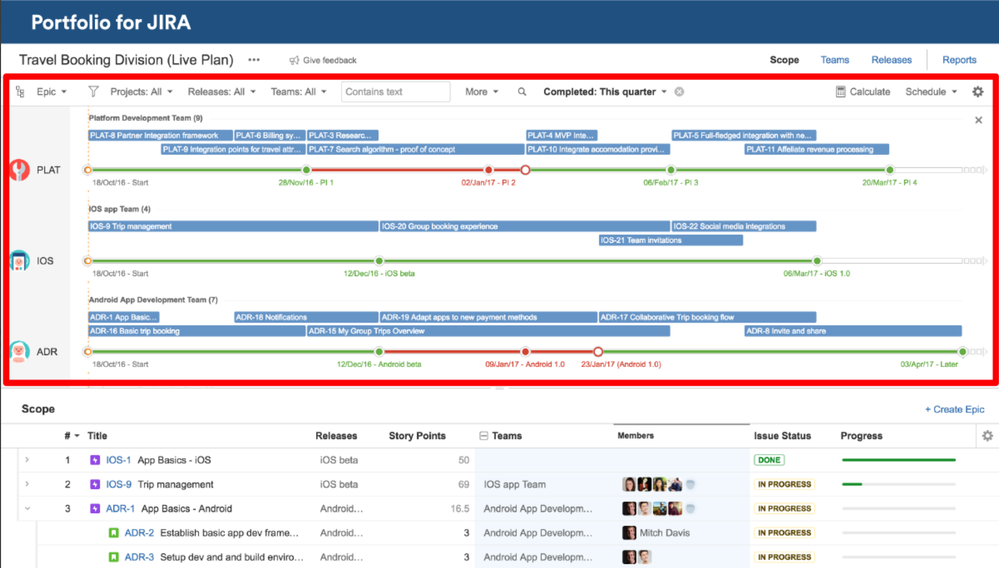999x568 pixels.
Task: Switch to the Releases tab
Action: click(891, 60)
